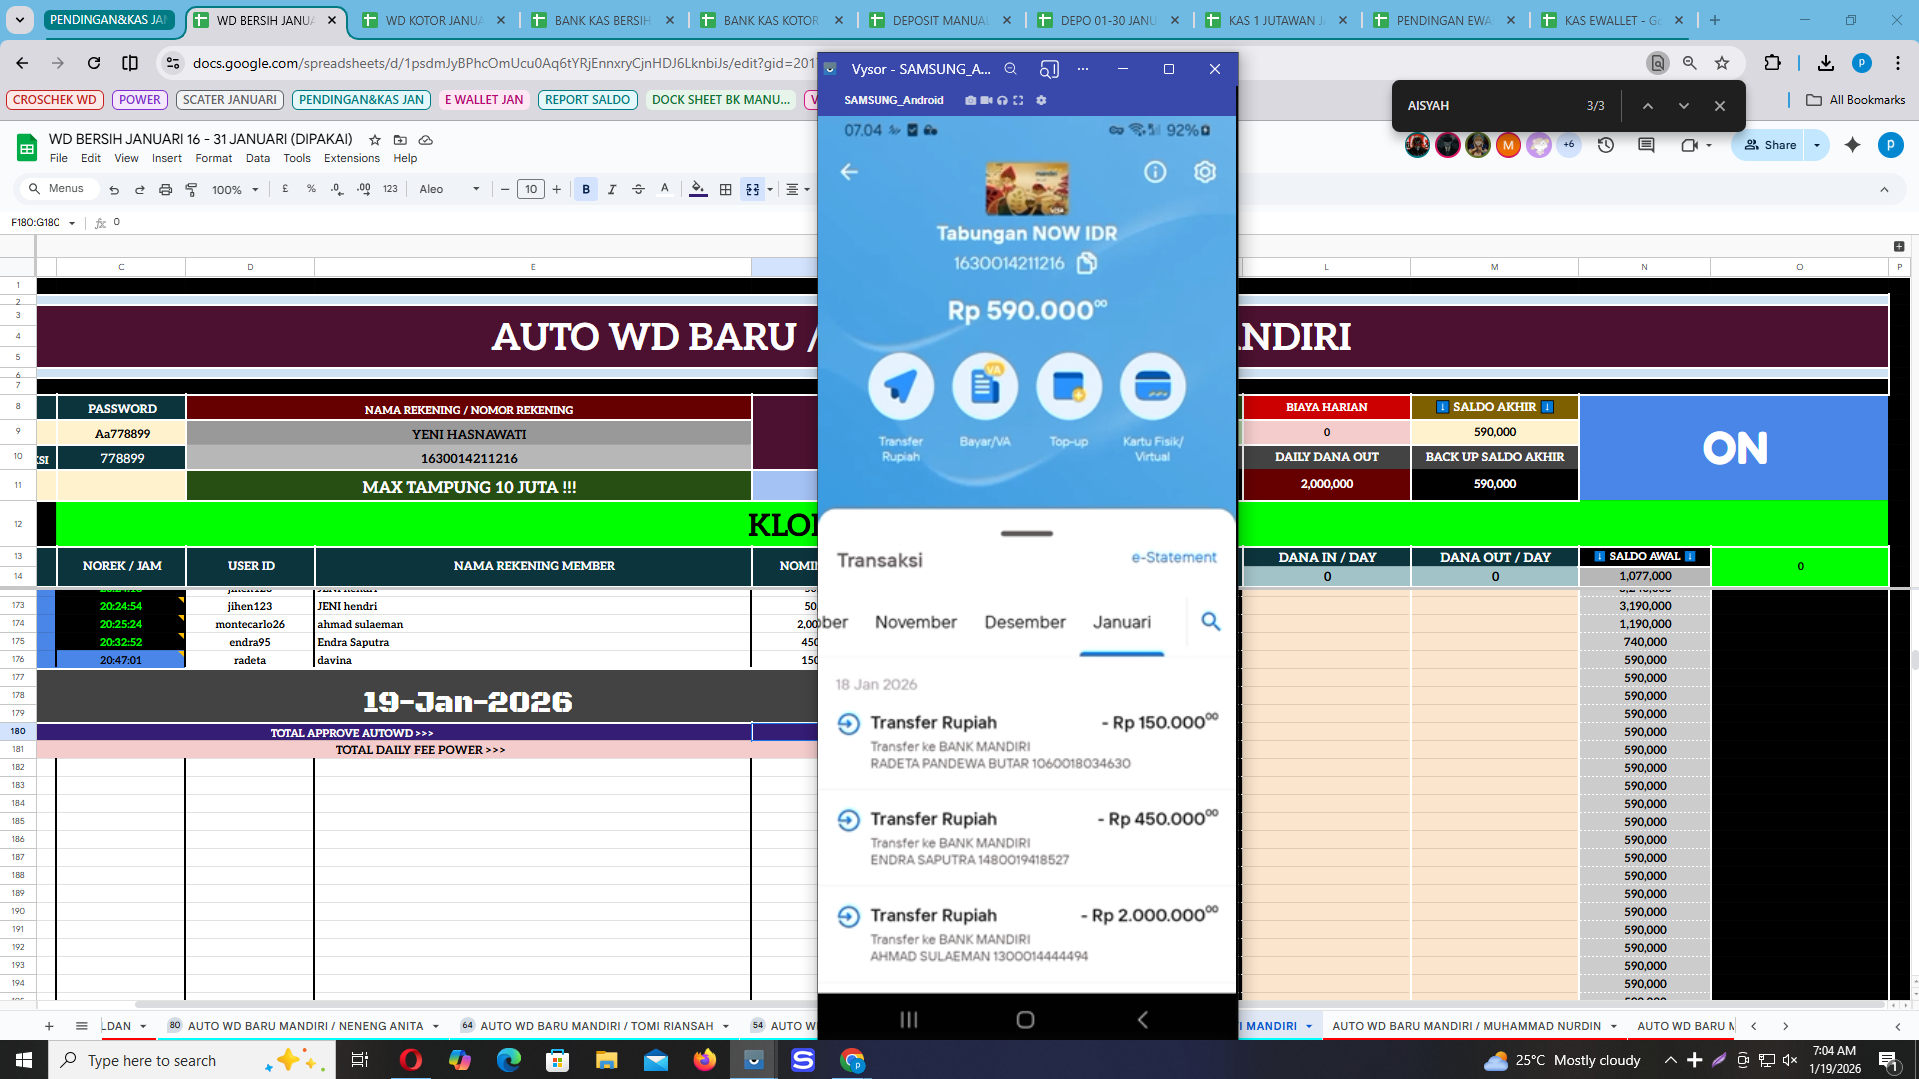
Task: Switch to the Januari tab in phone app
Action: (1122, 622)
